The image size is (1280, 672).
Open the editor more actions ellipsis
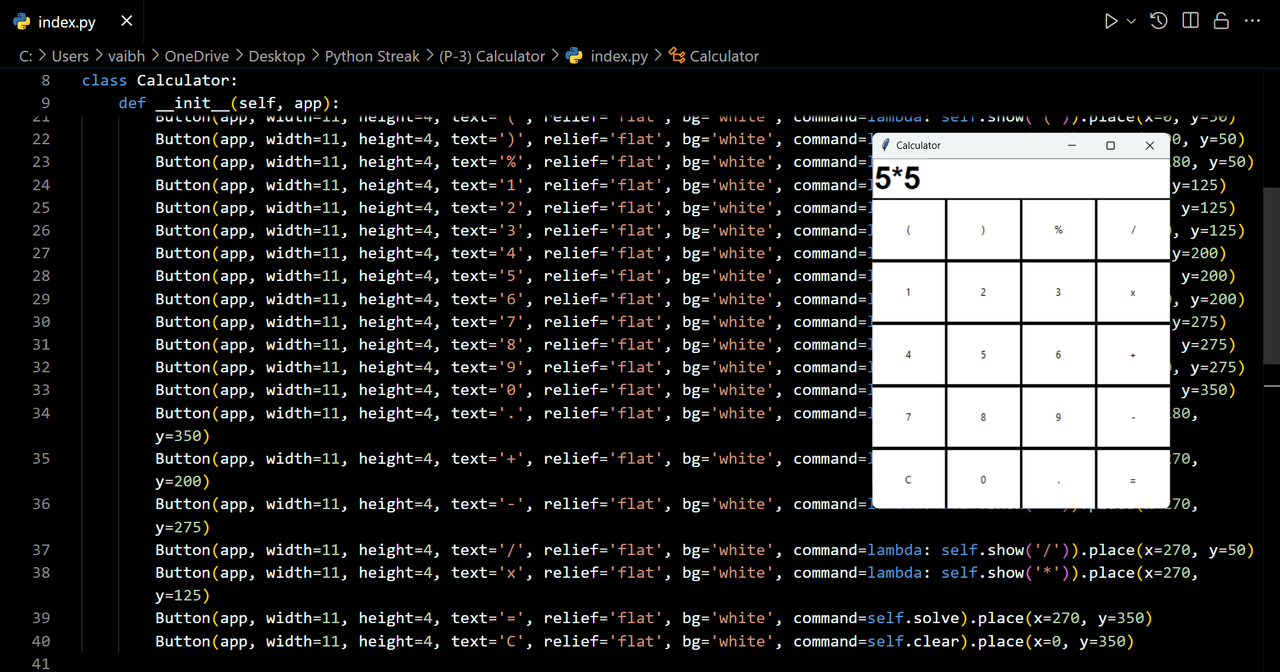pos(1252,21)
